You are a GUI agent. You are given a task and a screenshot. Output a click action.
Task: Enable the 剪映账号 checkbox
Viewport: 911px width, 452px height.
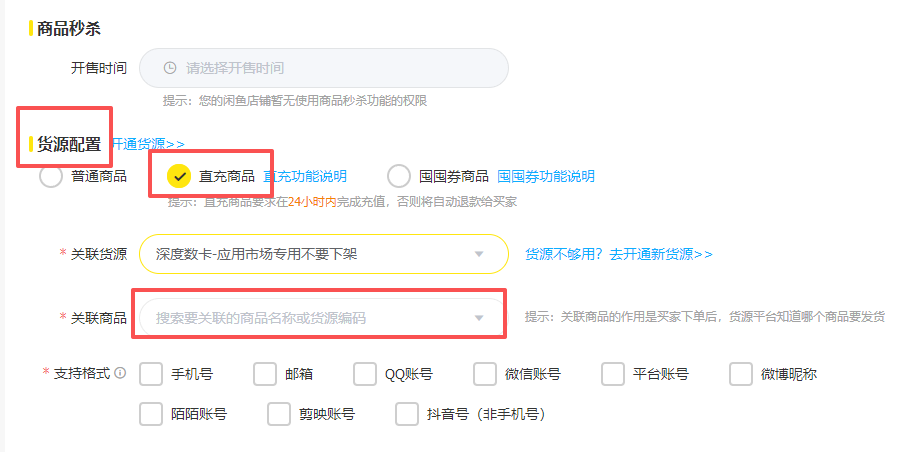pos(280,414)
